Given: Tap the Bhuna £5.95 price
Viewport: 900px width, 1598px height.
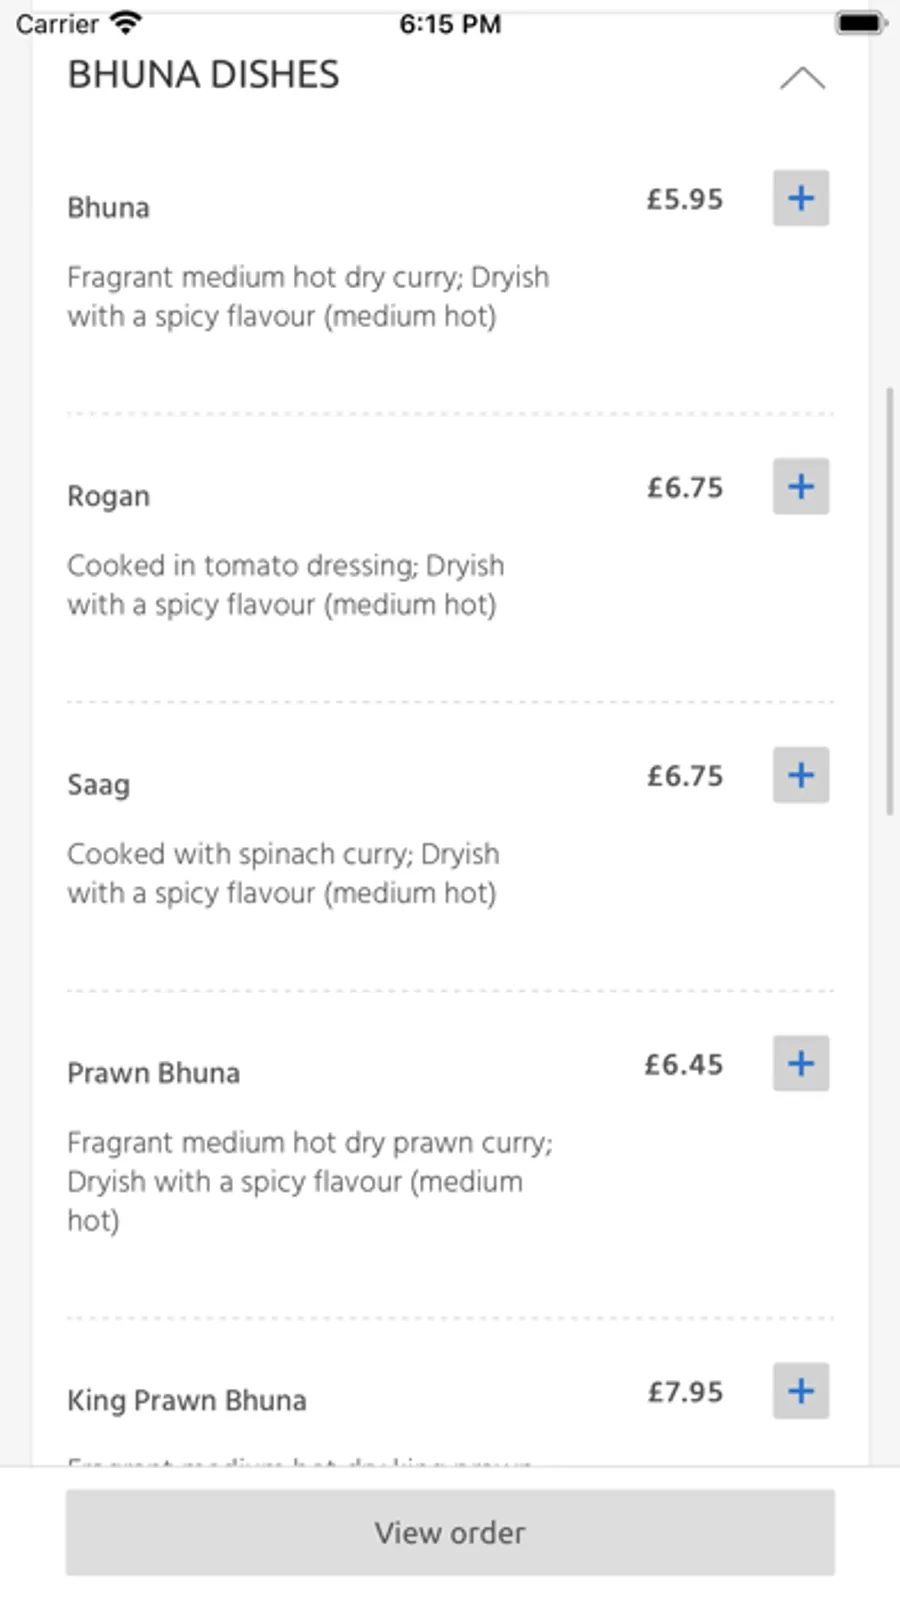Looking at the screenshot, I should (684, 199).
